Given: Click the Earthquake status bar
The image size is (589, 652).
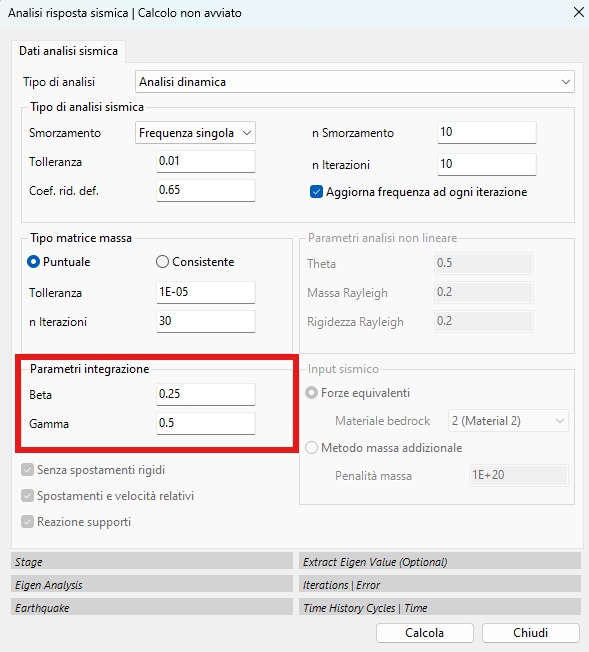Looking at the screenshot, I should point(152,608).
